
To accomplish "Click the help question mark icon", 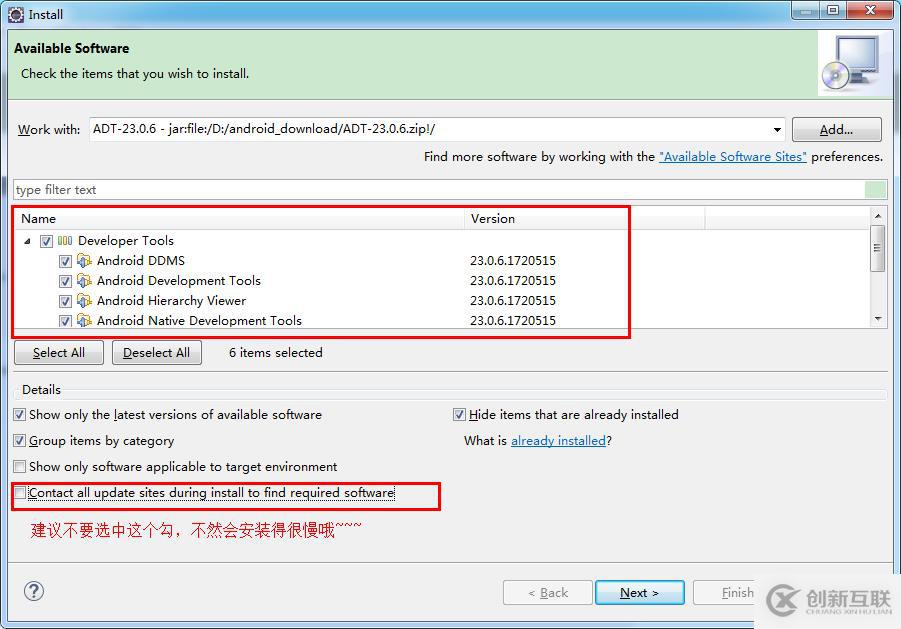I will 34,591.
